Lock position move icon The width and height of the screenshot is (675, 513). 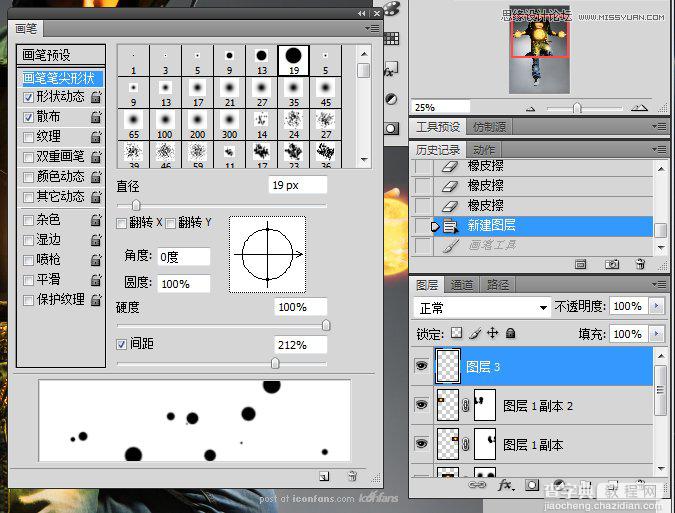pyautogui.click(x=492, y=333)
